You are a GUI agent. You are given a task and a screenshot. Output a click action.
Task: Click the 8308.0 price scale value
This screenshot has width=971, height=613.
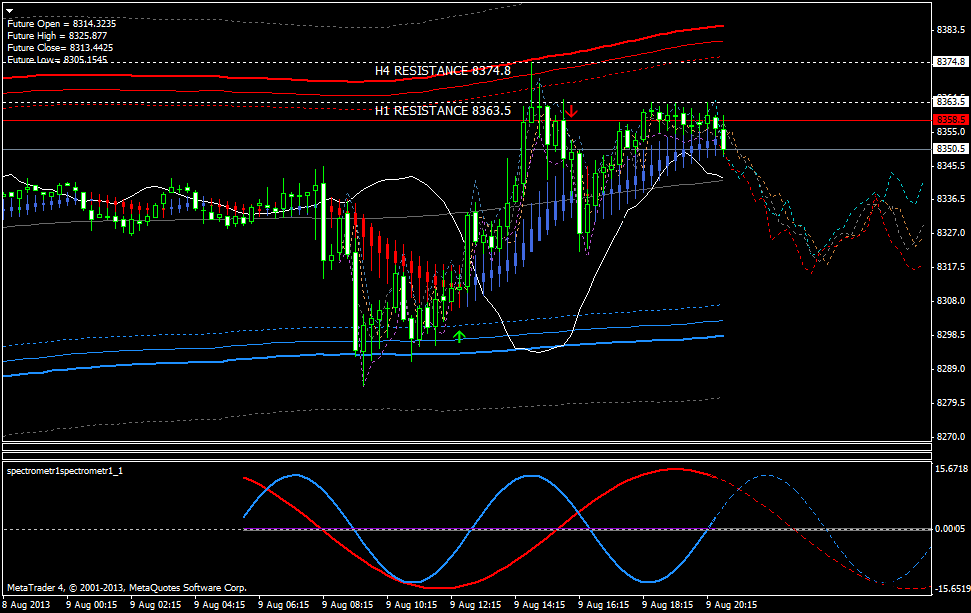[x=951, y=301]
